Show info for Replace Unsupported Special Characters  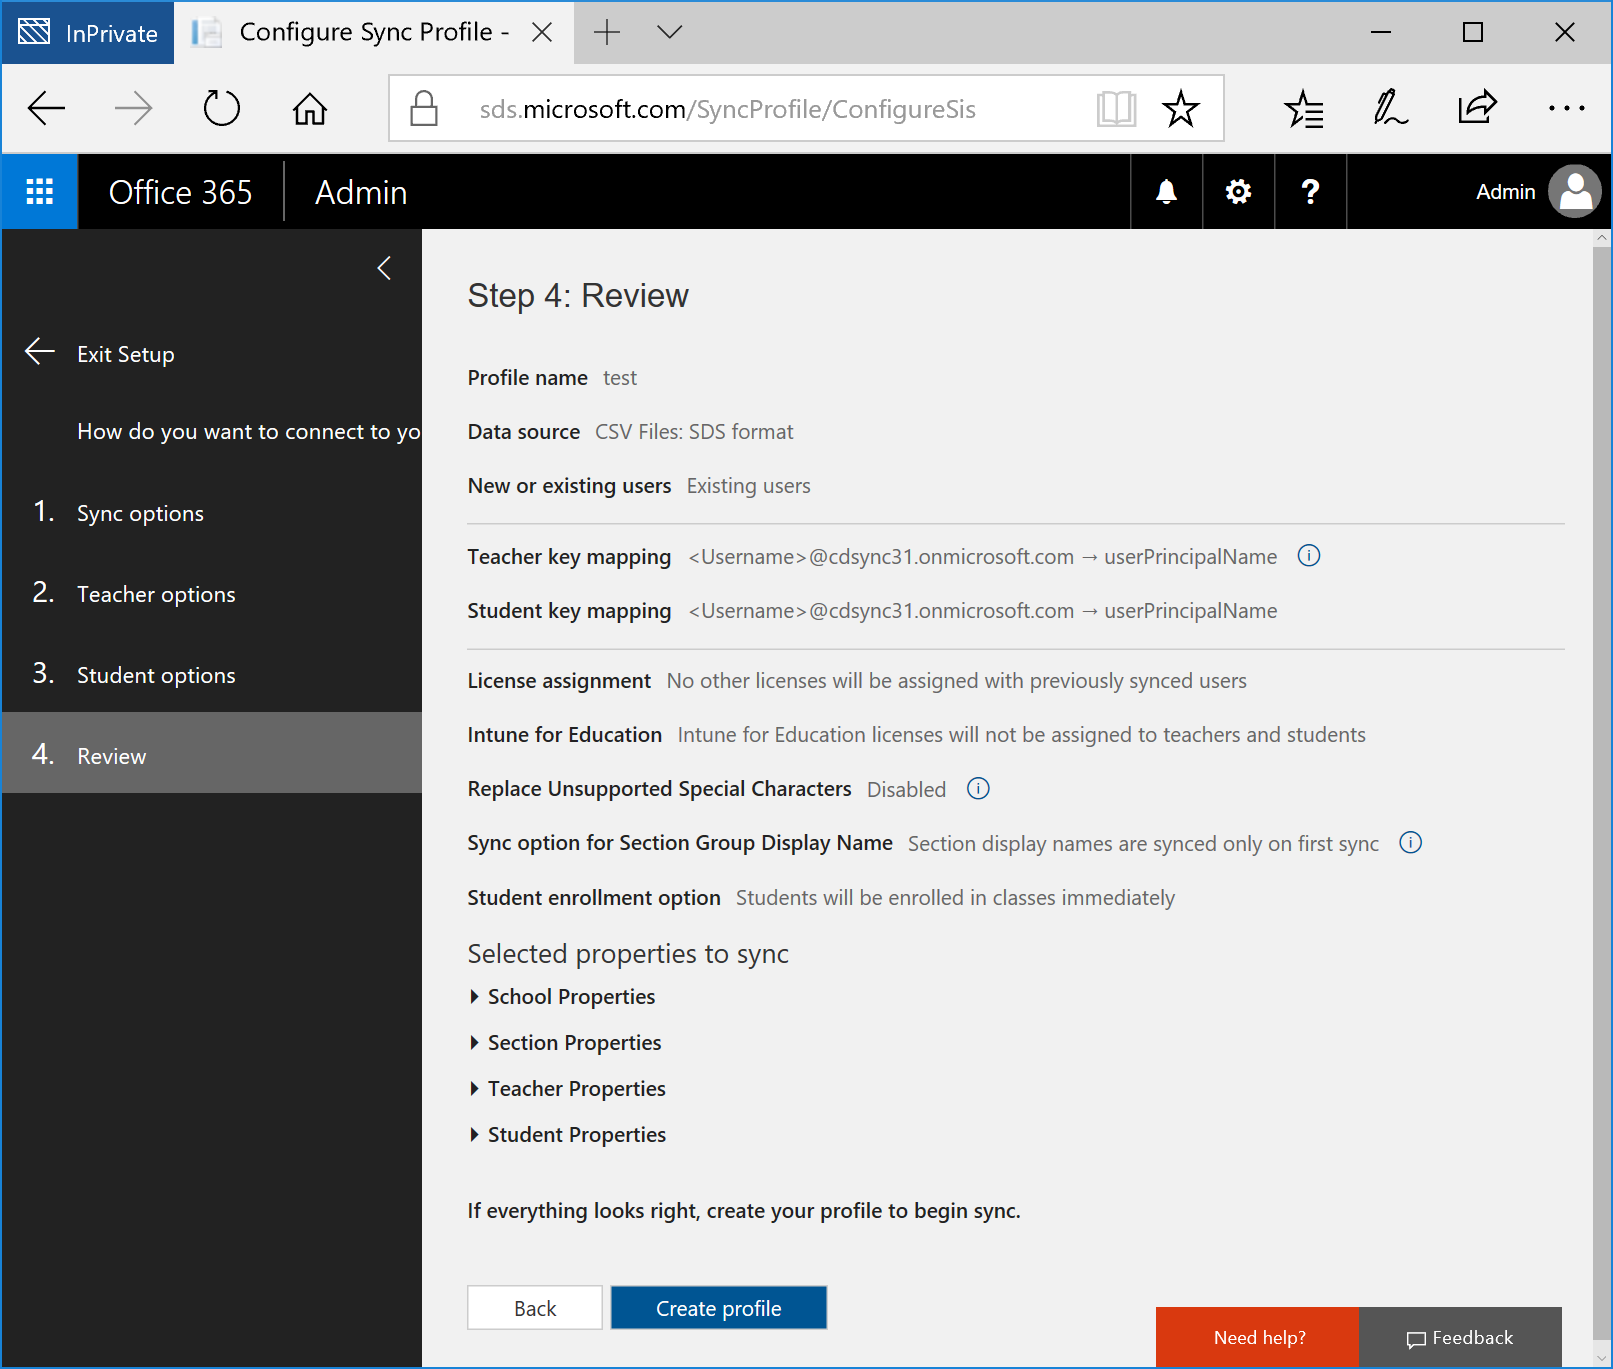click(978, 789)
